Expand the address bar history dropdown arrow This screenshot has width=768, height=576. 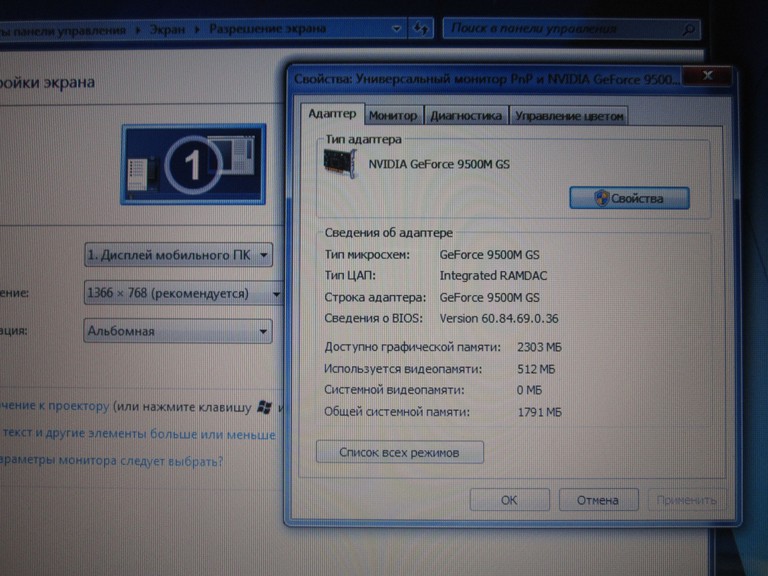tap(396, 29)
